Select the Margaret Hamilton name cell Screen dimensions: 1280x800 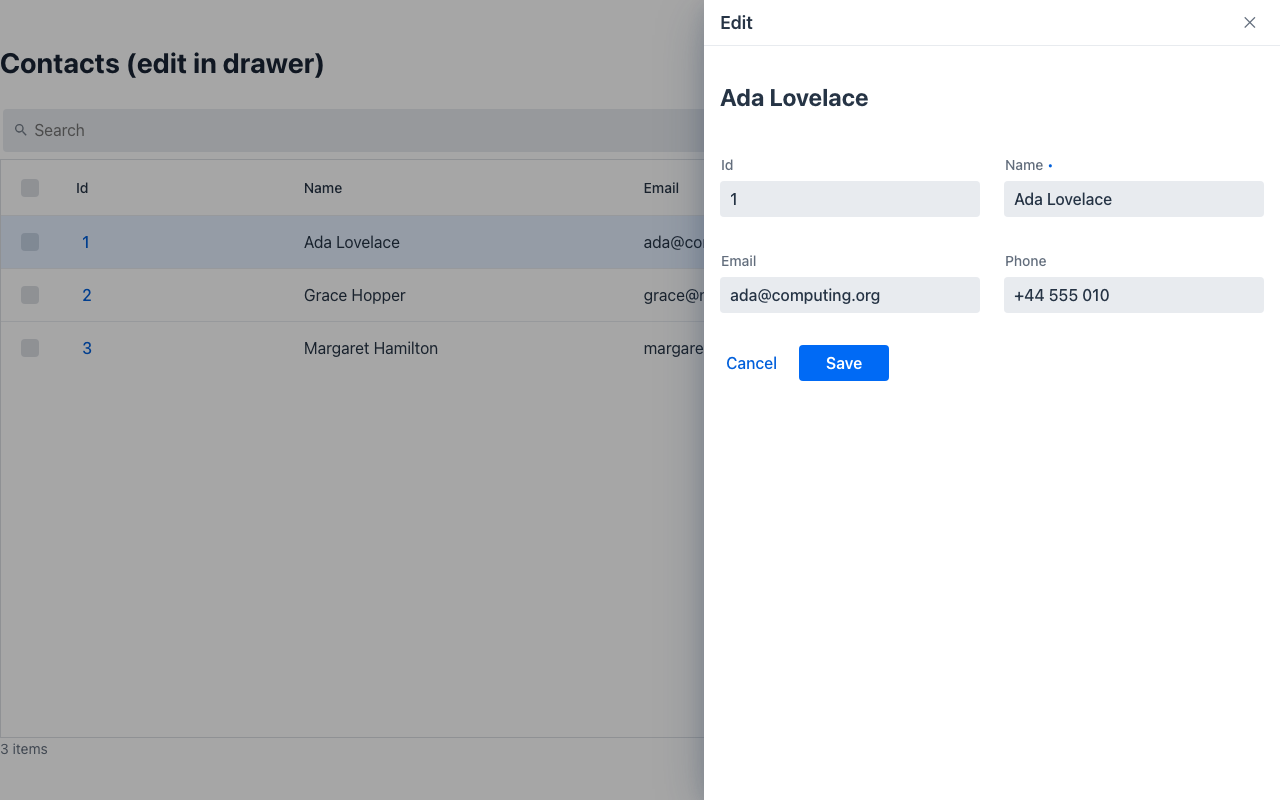(x=371, y=348)
